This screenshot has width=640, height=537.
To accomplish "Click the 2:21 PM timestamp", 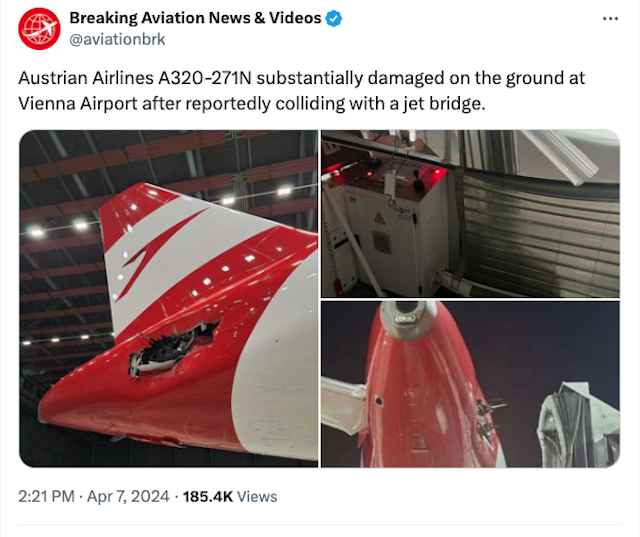I will click(x=46, y=496).
